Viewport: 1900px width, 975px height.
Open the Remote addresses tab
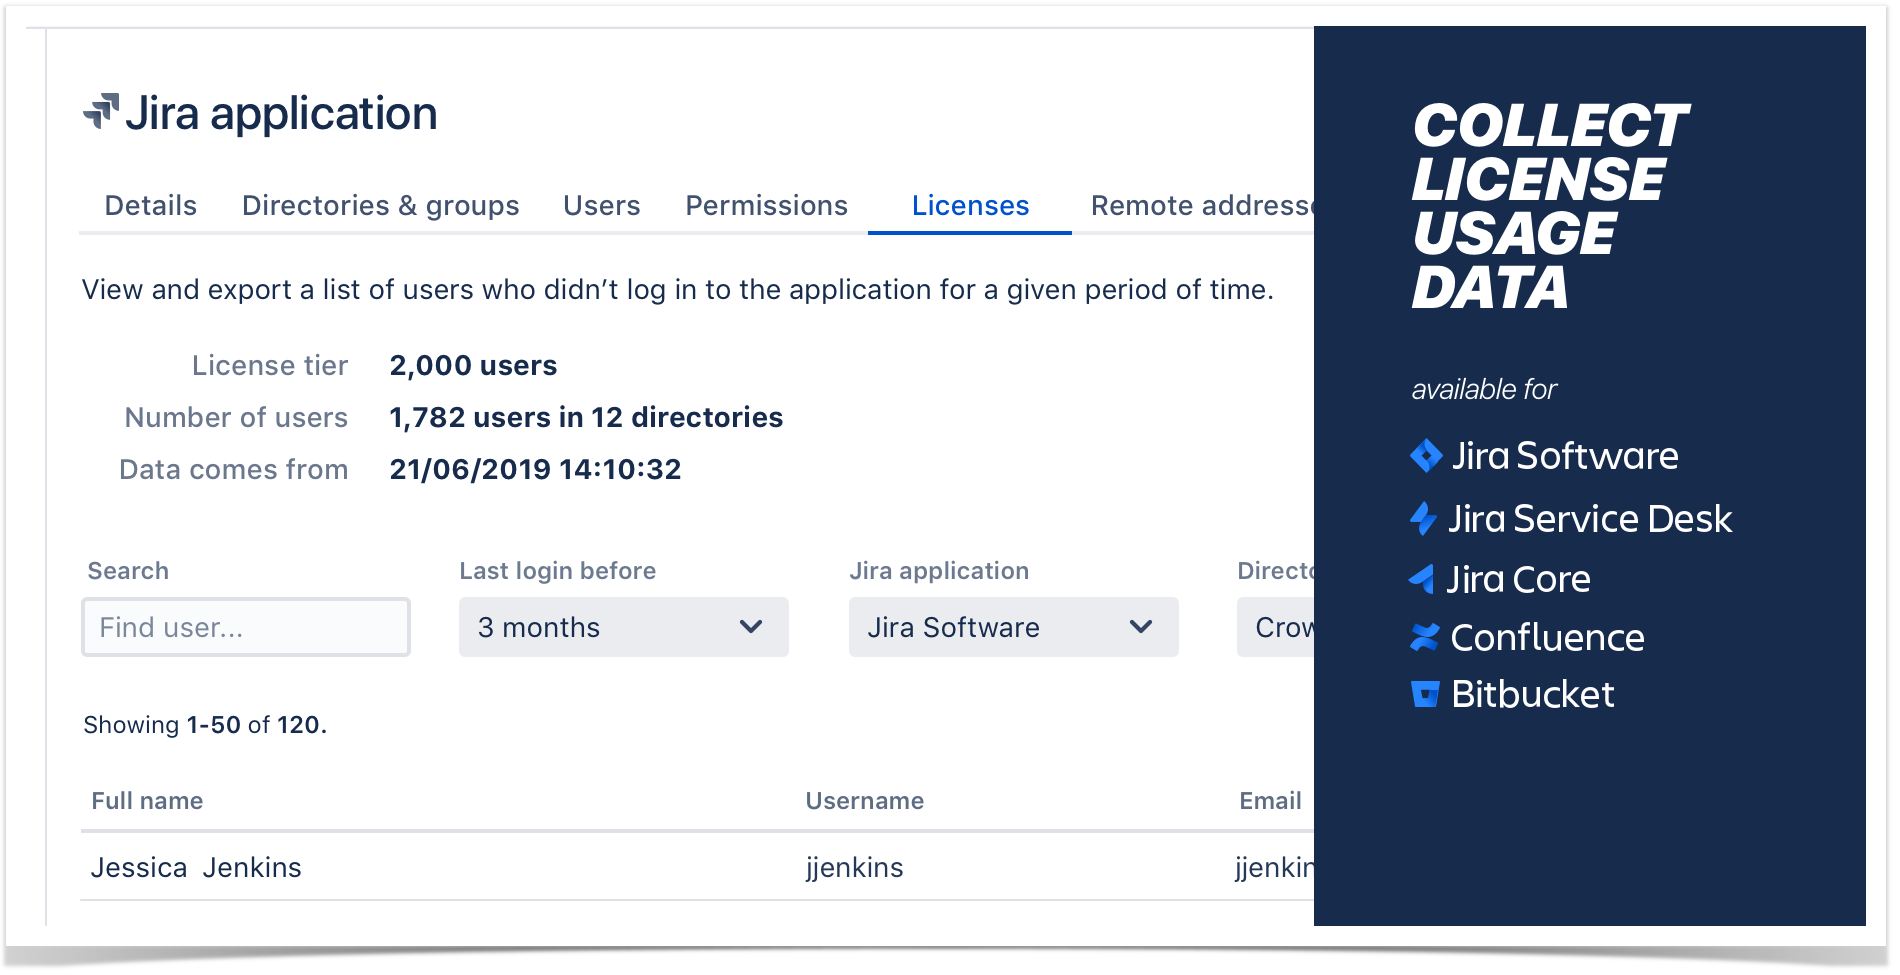[x=1202, y=206]
